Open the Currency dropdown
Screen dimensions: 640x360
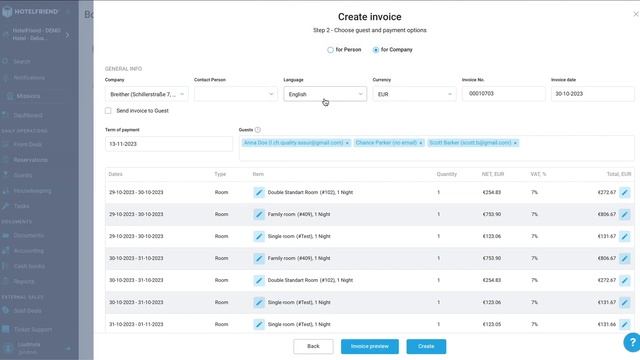pyautogui.click(x=414, y=94)
